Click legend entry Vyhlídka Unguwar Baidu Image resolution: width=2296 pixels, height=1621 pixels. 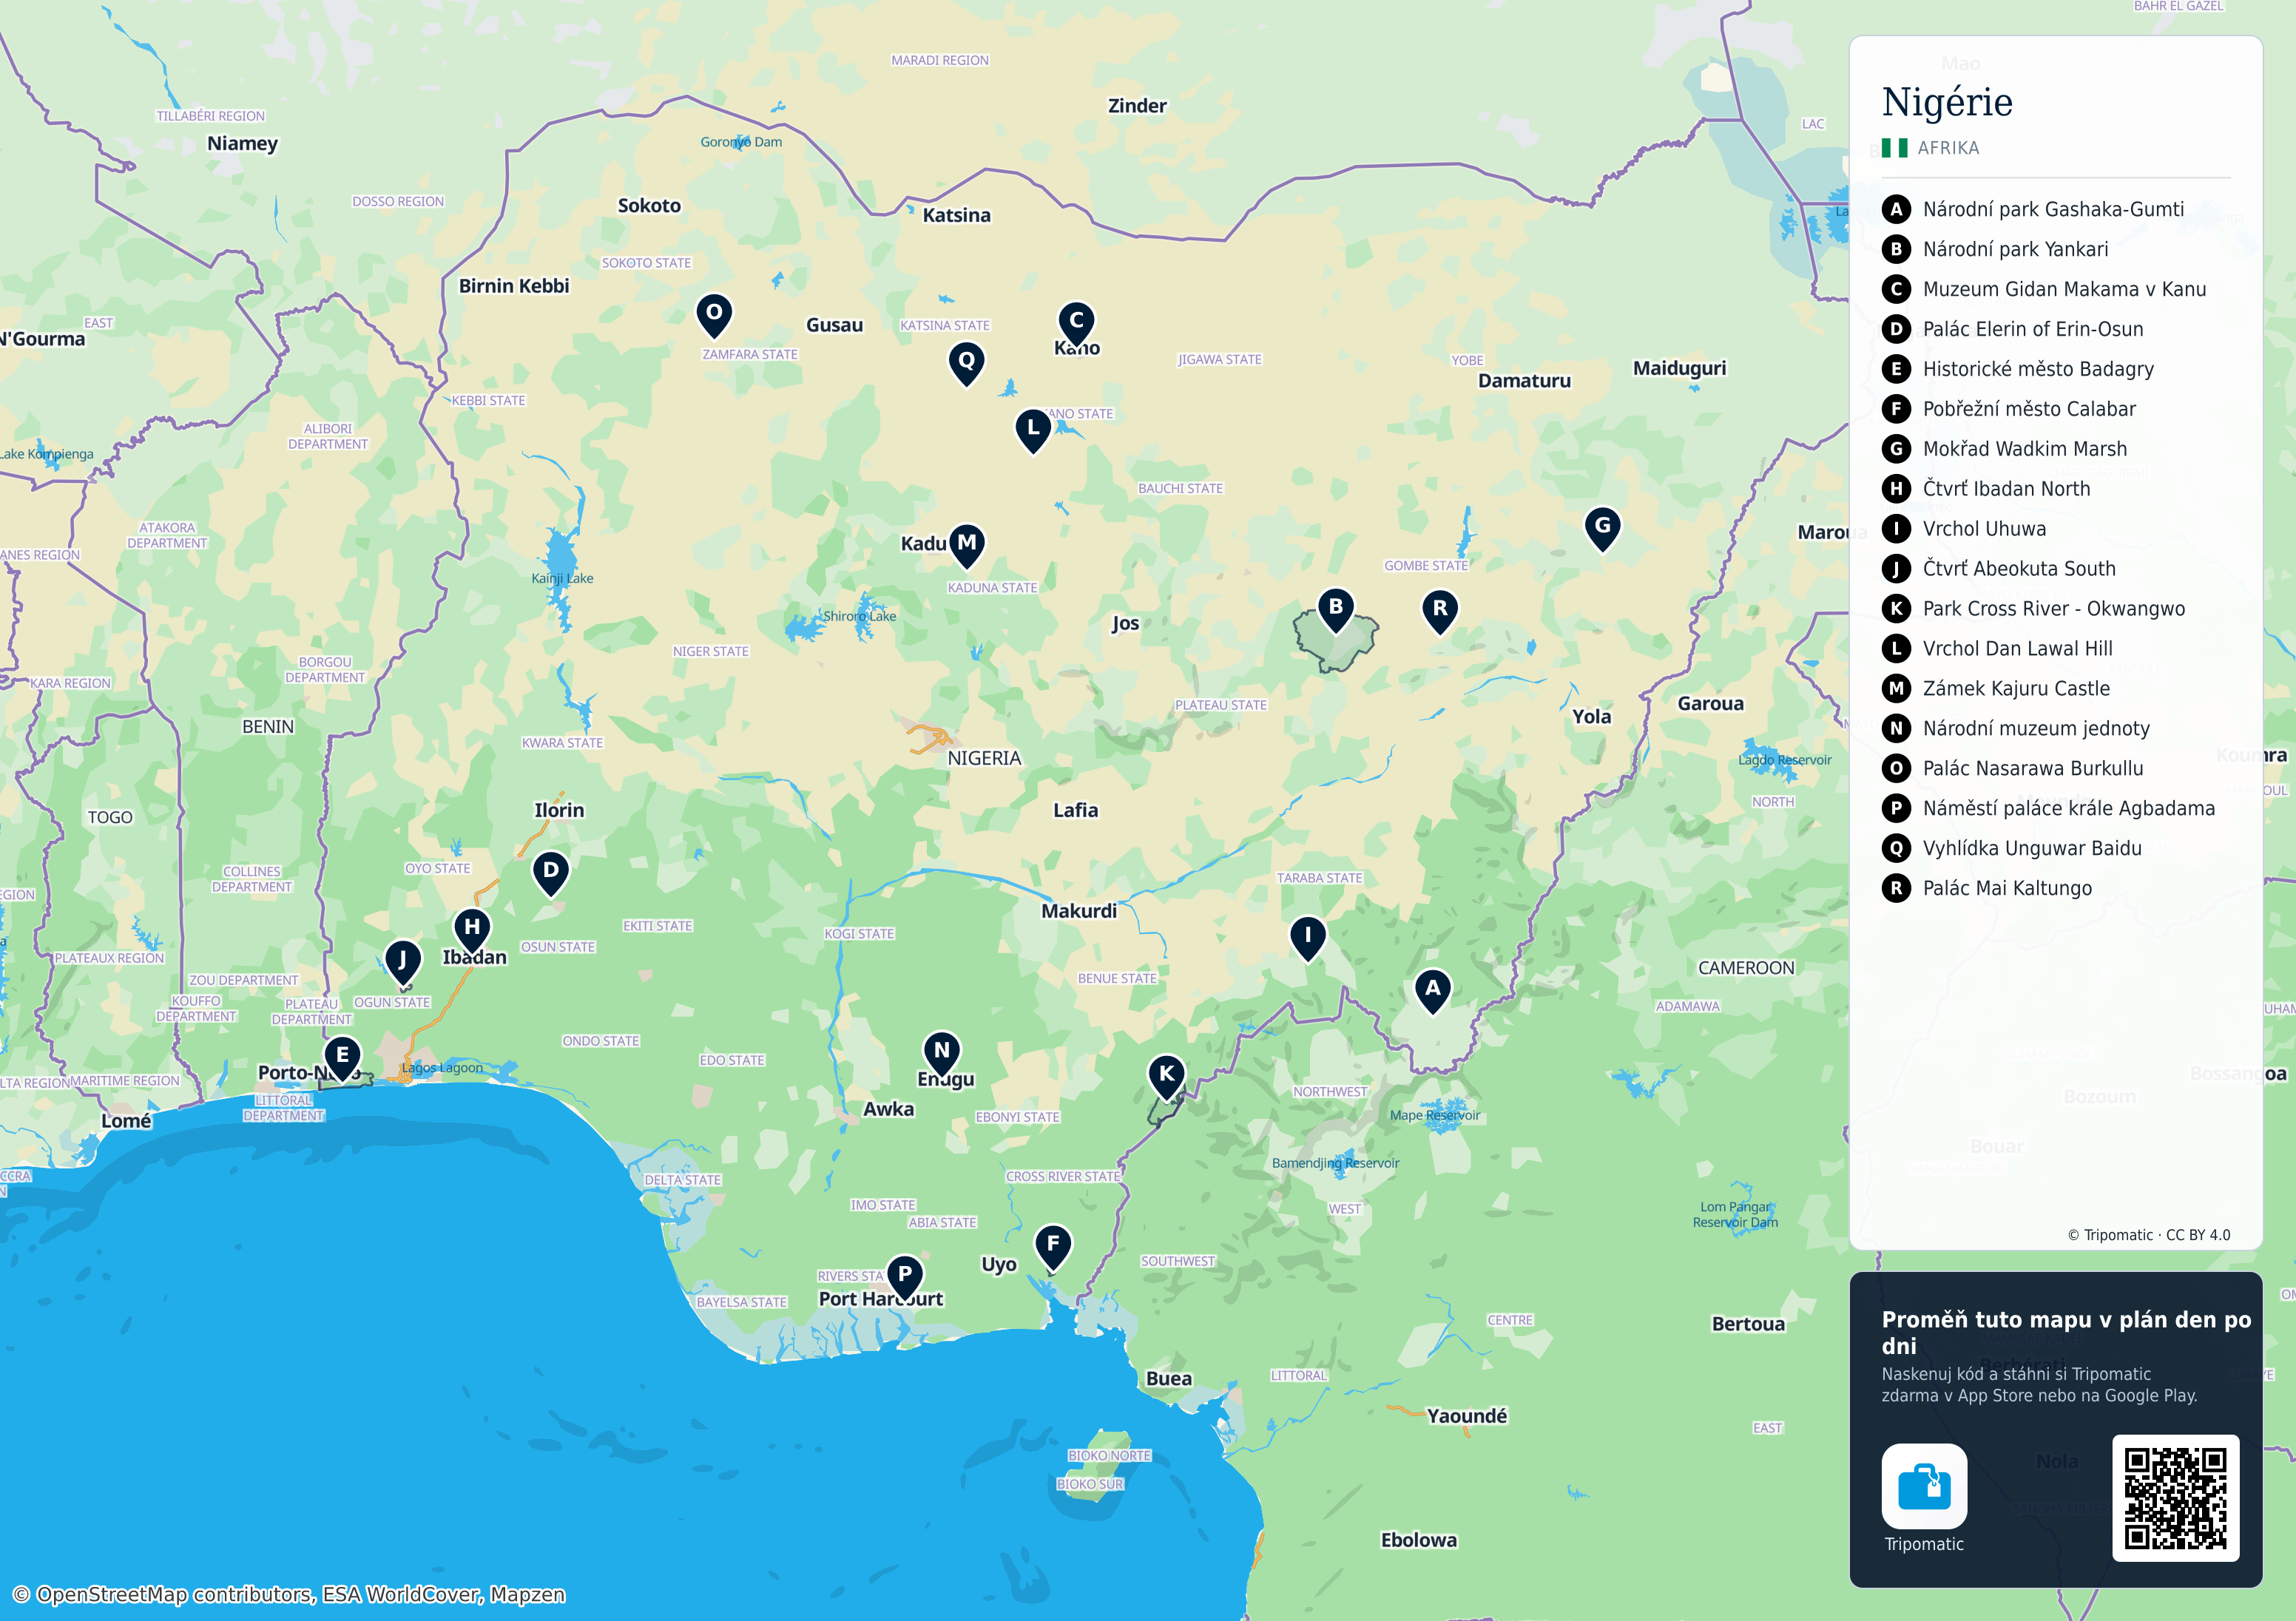(2031, 848)
